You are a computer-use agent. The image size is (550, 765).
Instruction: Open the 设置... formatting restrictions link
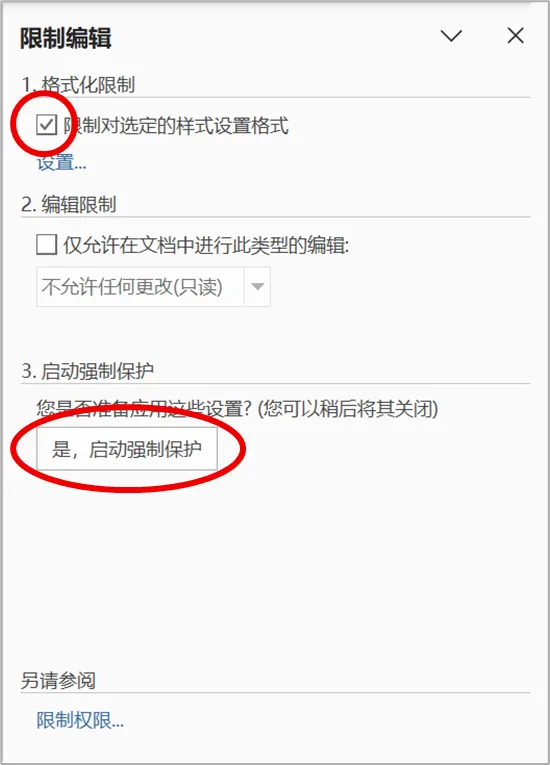[x=61, y=162]
